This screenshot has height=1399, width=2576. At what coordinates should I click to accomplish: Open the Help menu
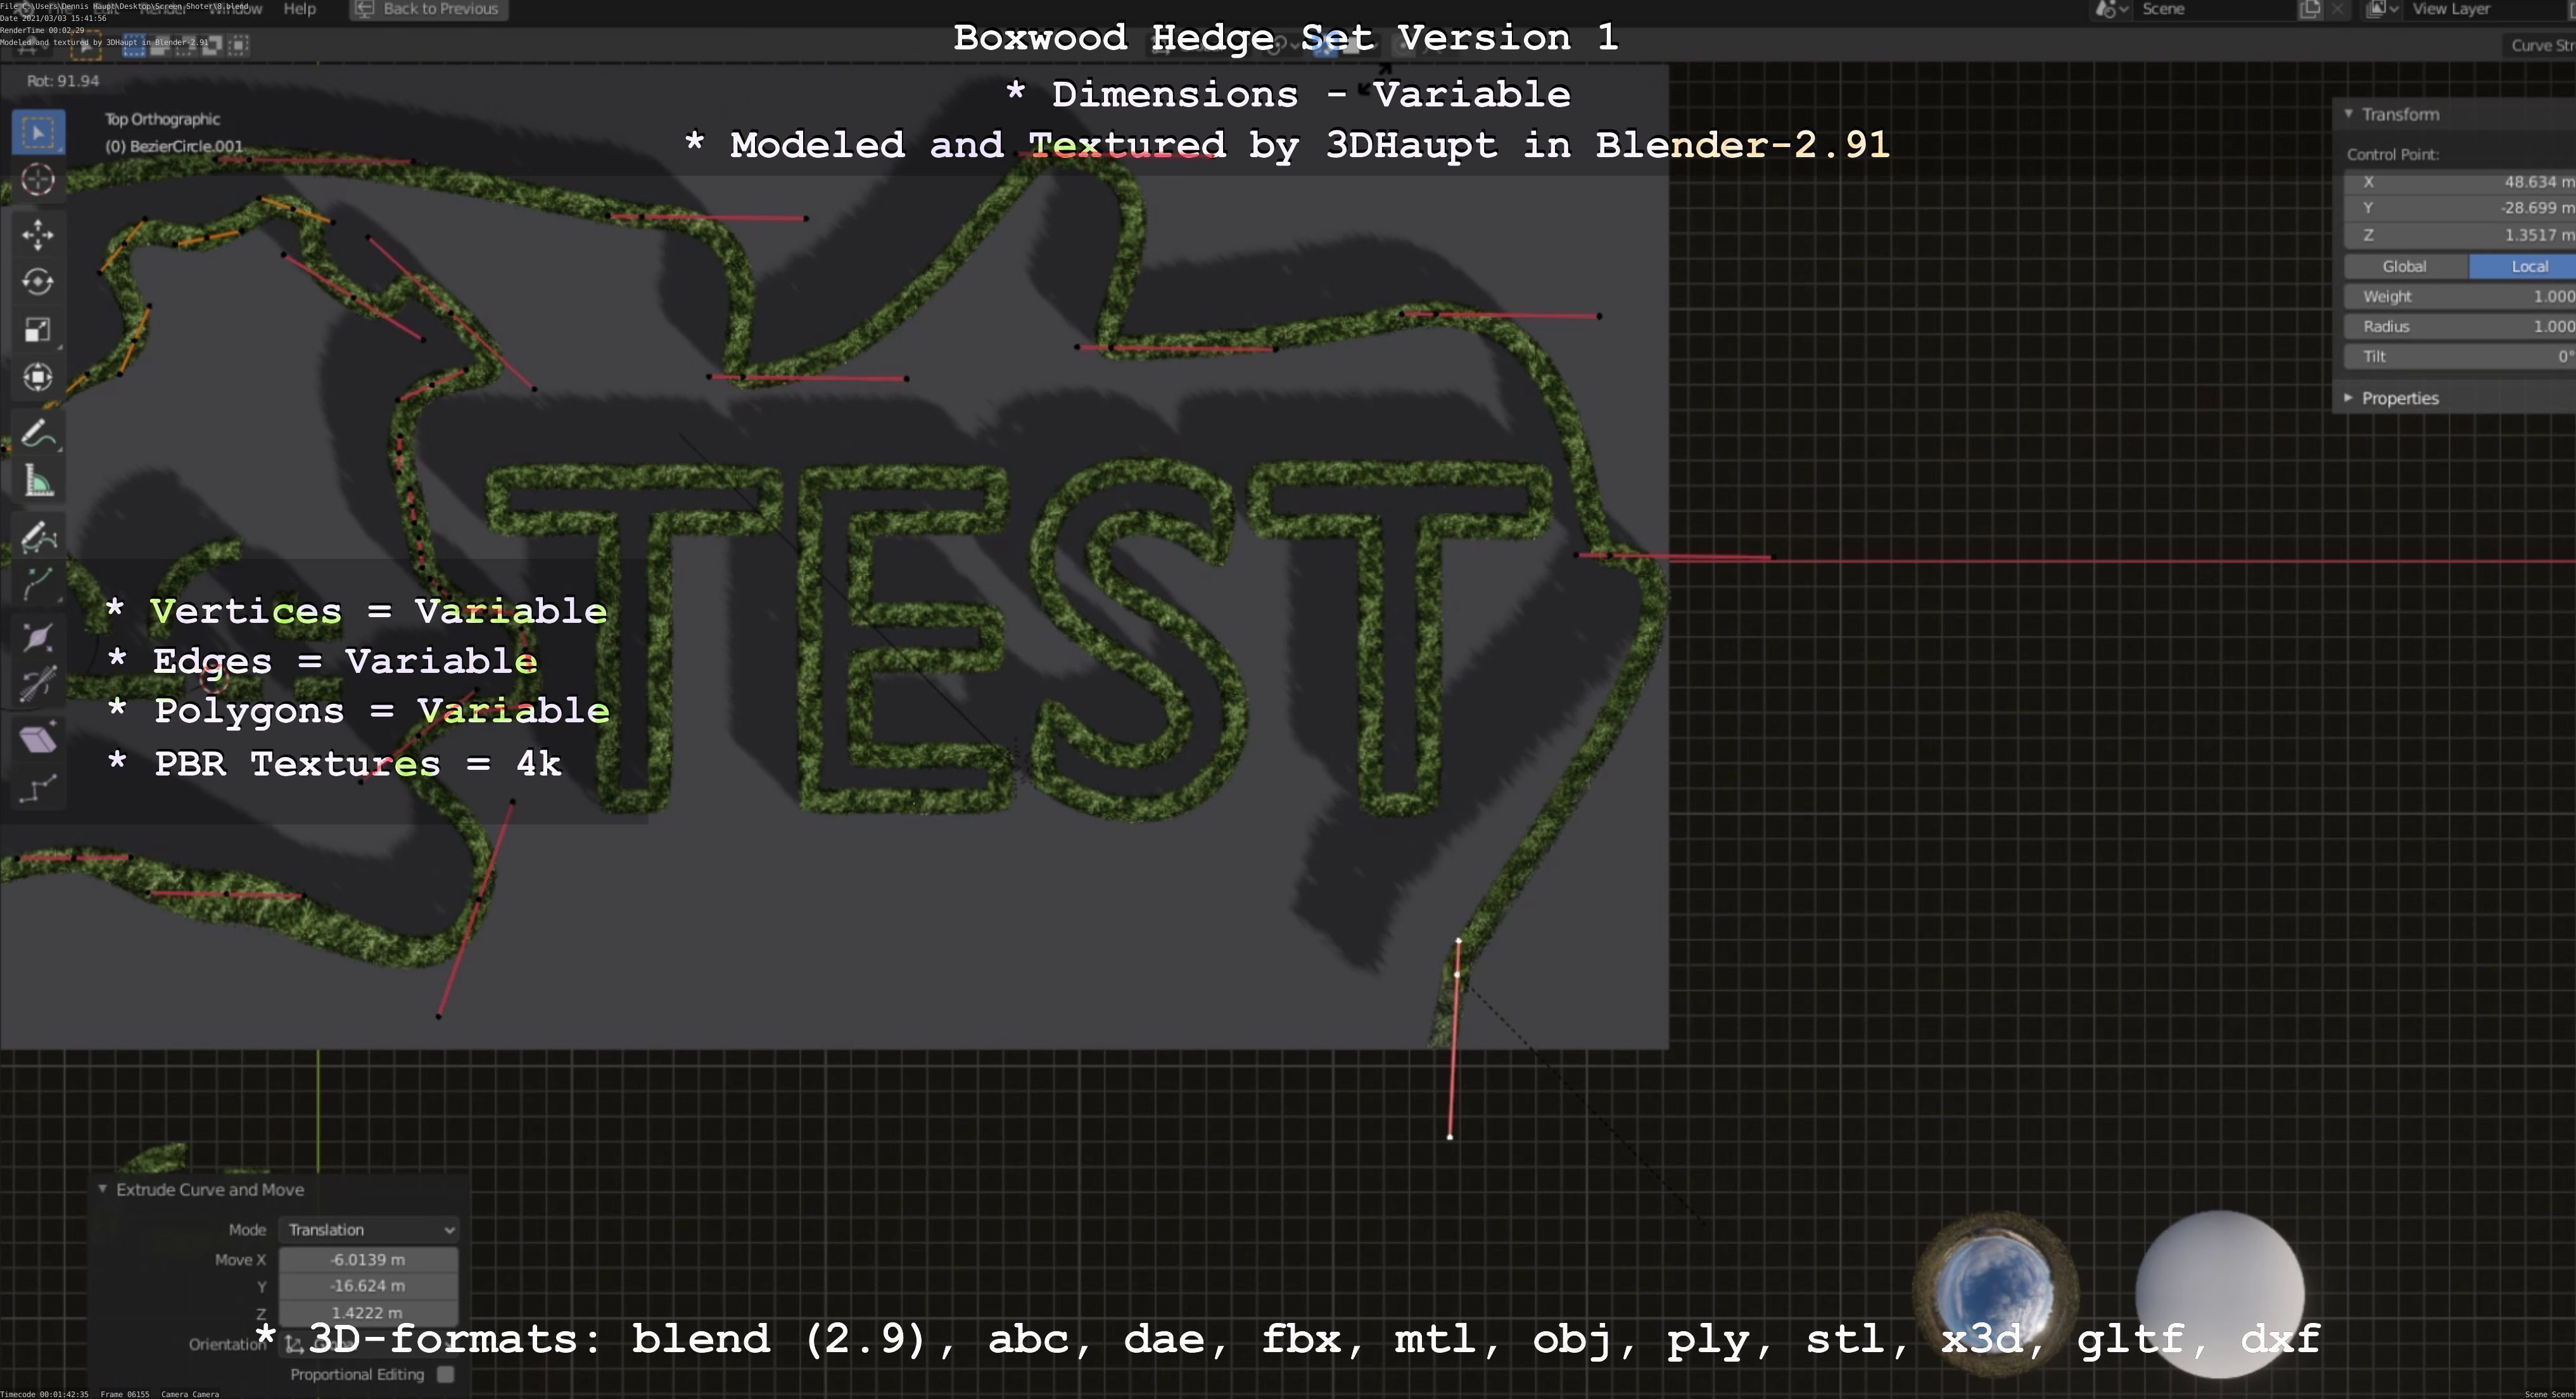point(299,9)
